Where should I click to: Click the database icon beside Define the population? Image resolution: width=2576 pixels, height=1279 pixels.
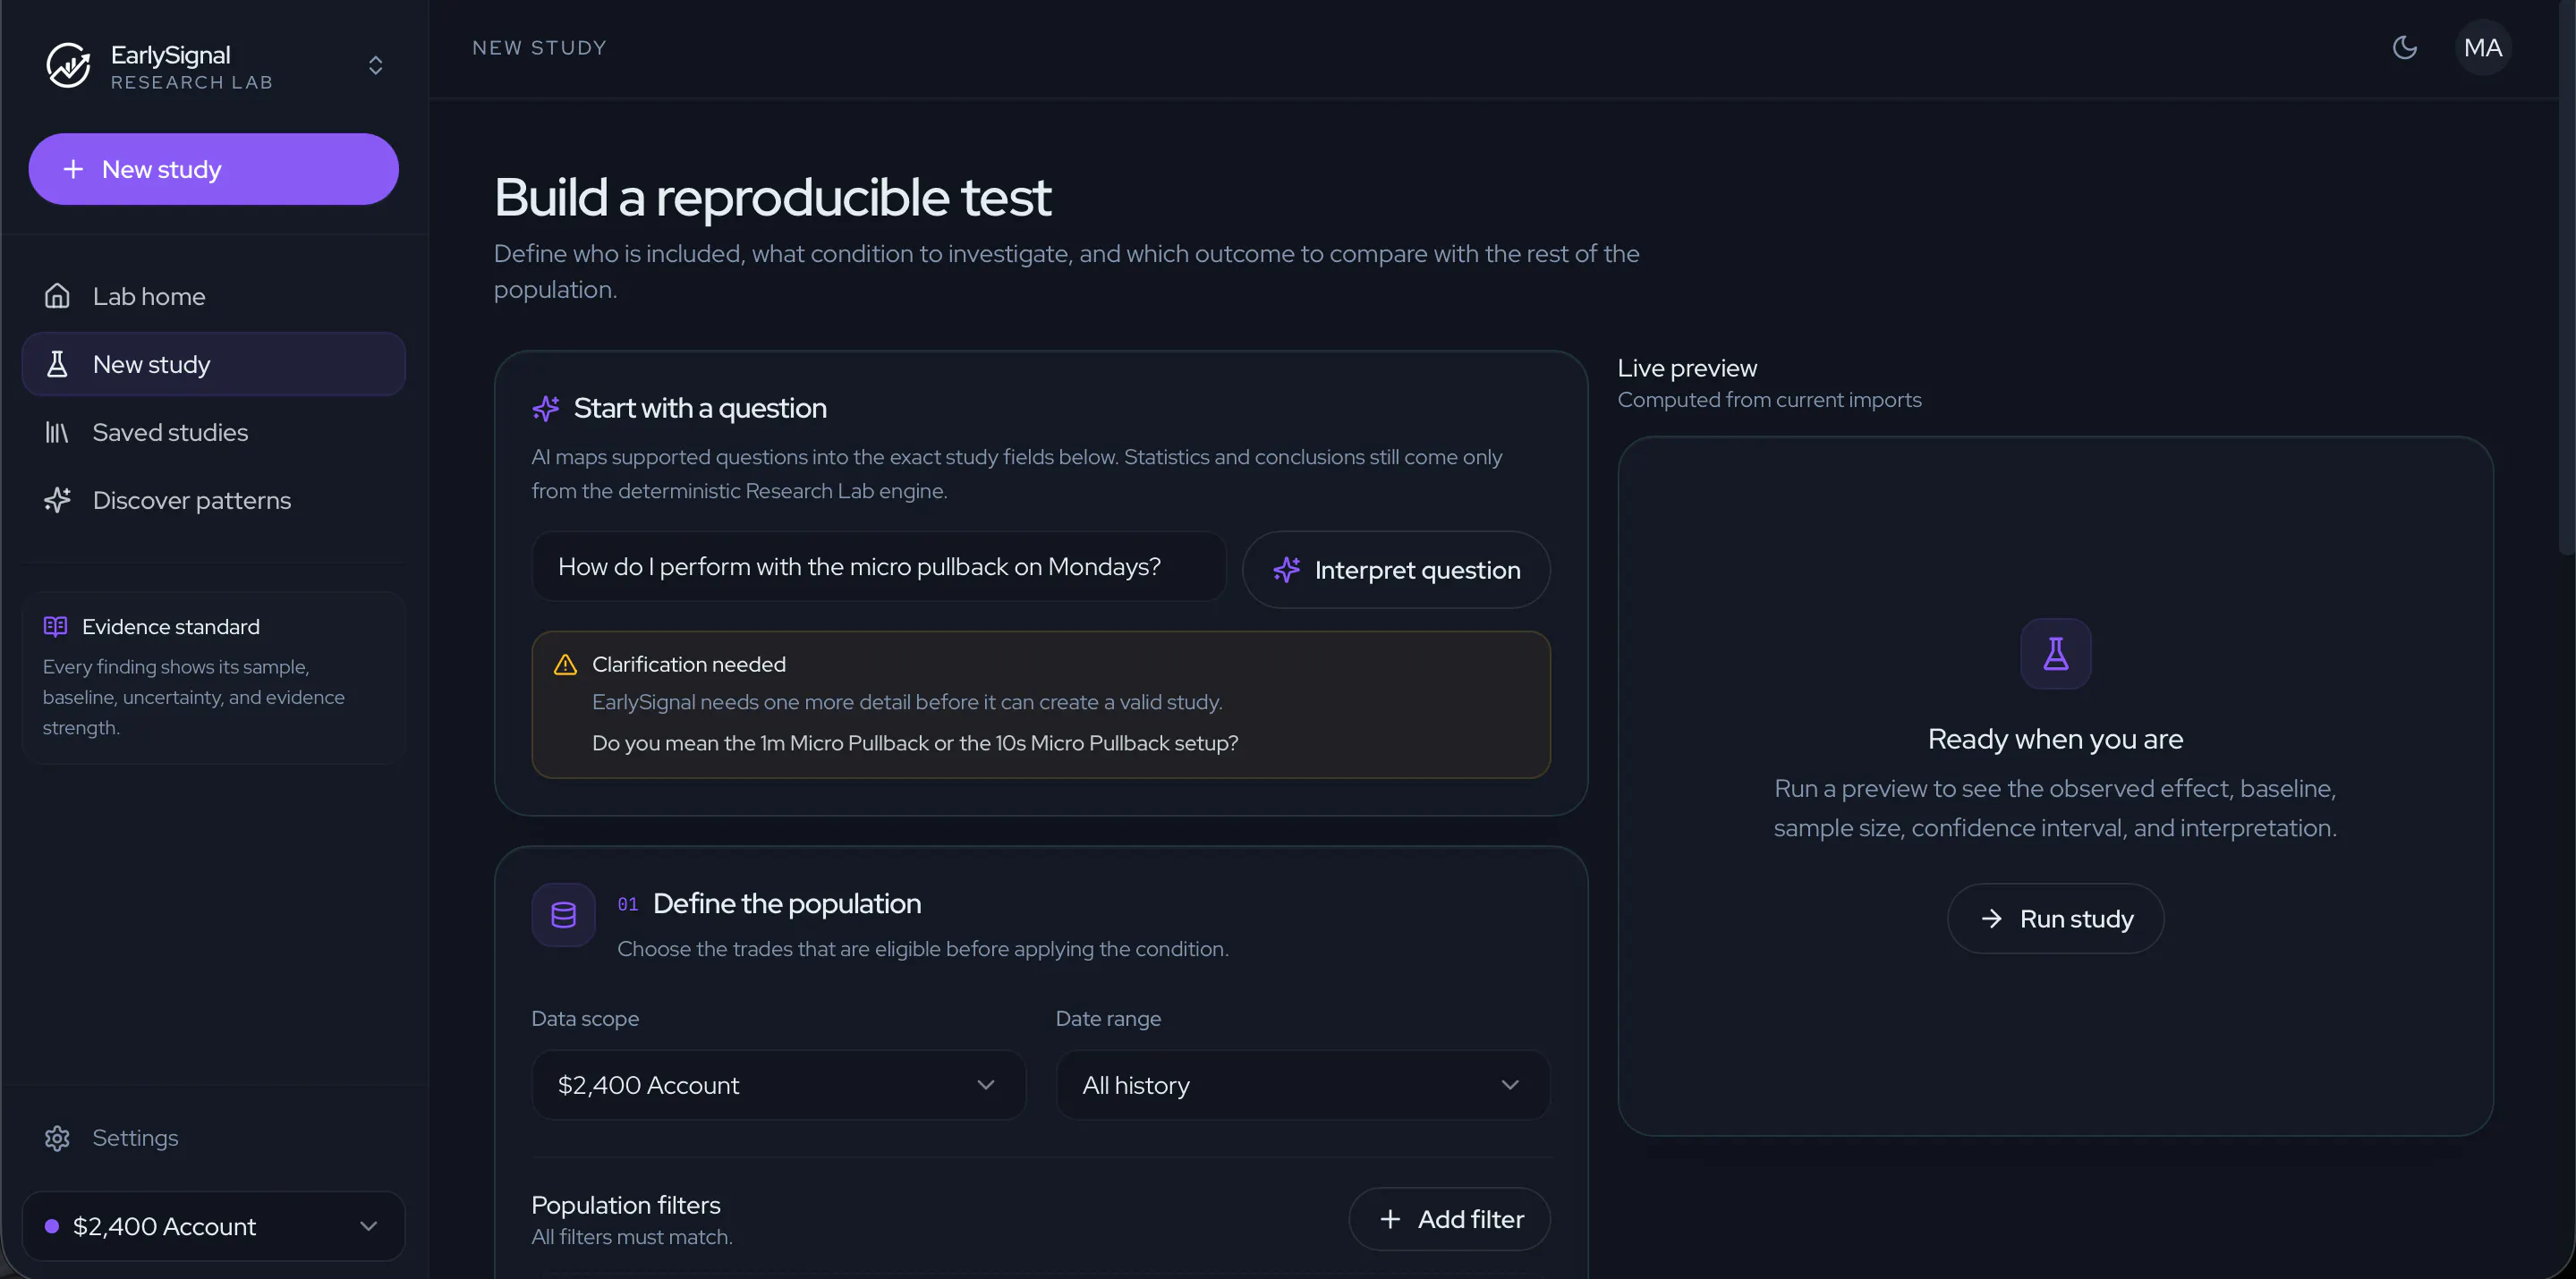pos(563,914)
